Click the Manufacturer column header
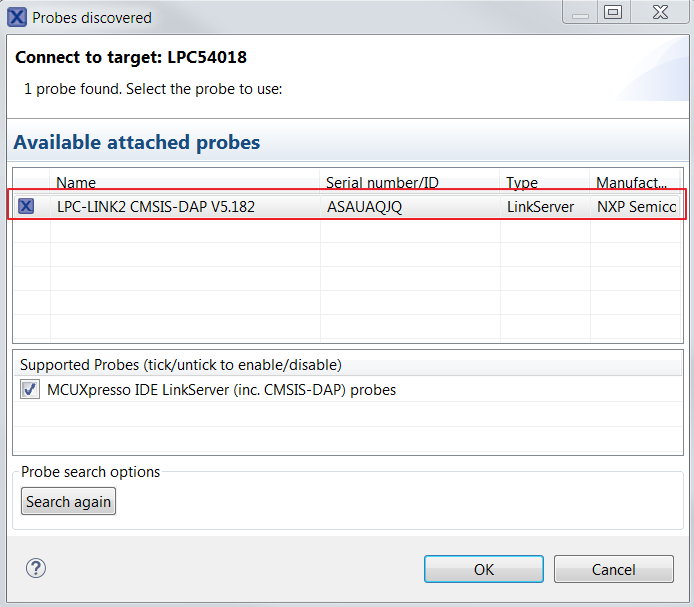Viewport: 694px width, 607px height. point(634,182)
